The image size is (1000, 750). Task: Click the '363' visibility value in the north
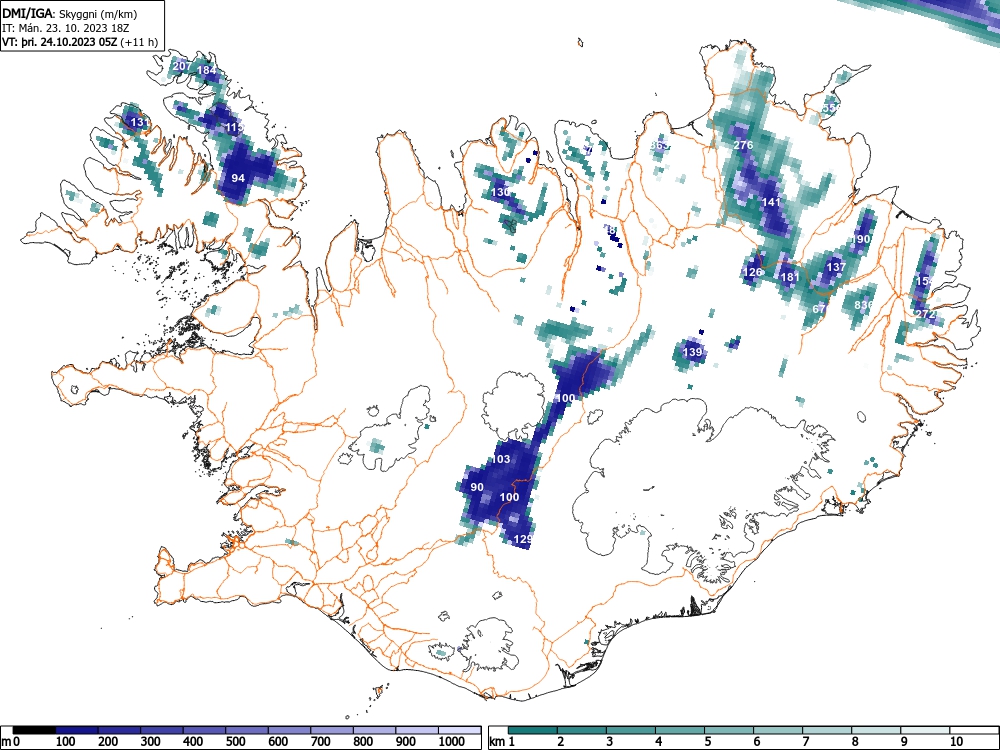659,145
